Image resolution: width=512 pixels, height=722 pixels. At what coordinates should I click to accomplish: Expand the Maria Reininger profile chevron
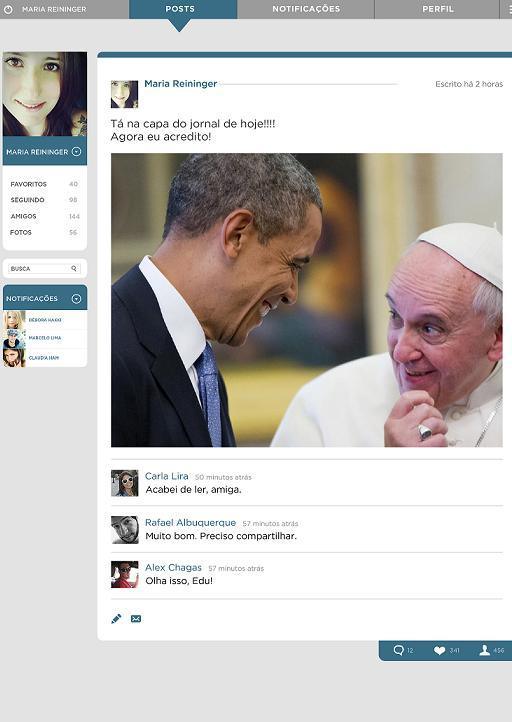pos(76,151)
